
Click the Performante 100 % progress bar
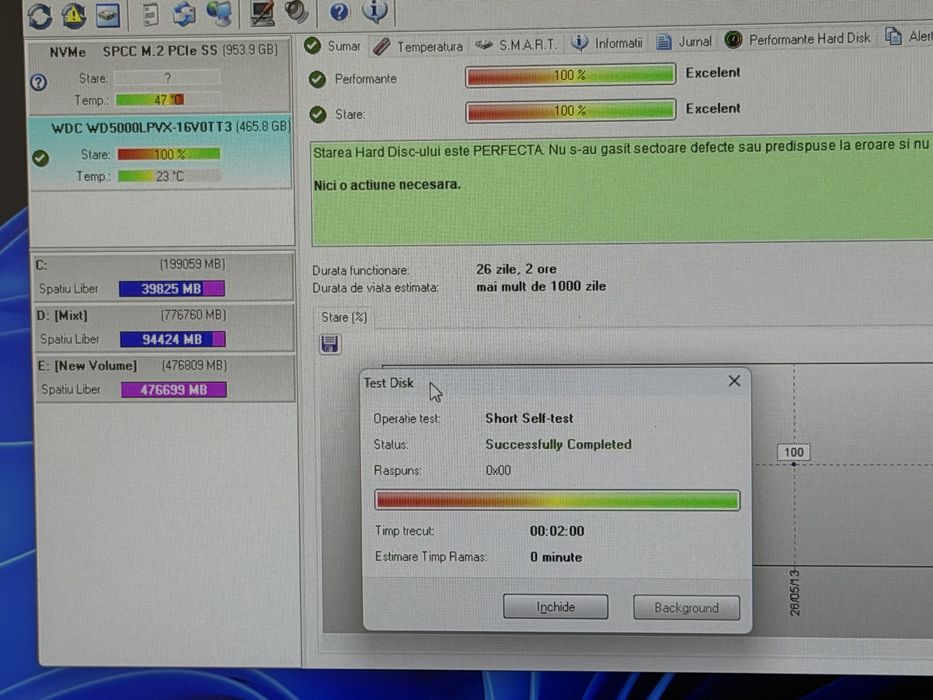click(x=571, y=75)
